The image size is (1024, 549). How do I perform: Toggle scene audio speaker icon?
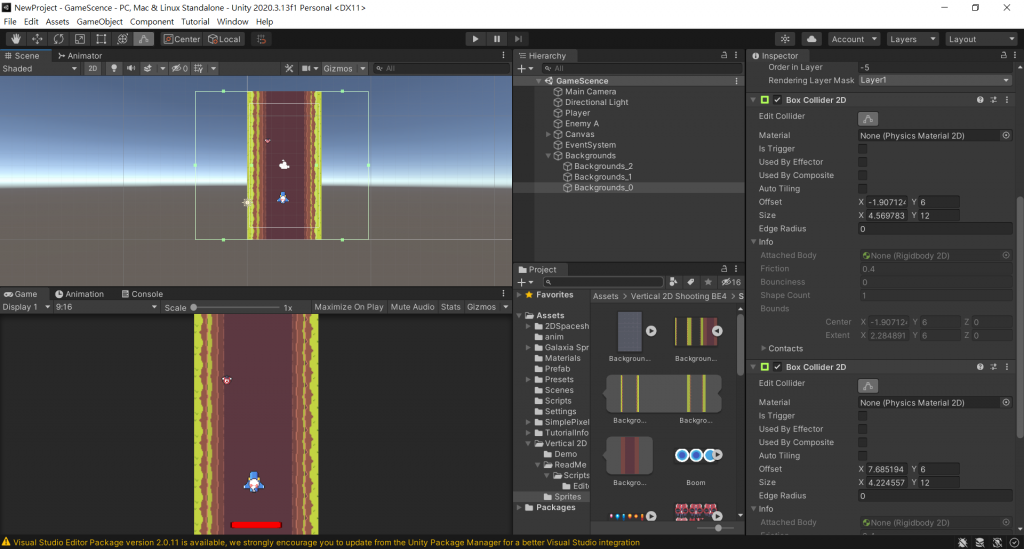(131, 69)
